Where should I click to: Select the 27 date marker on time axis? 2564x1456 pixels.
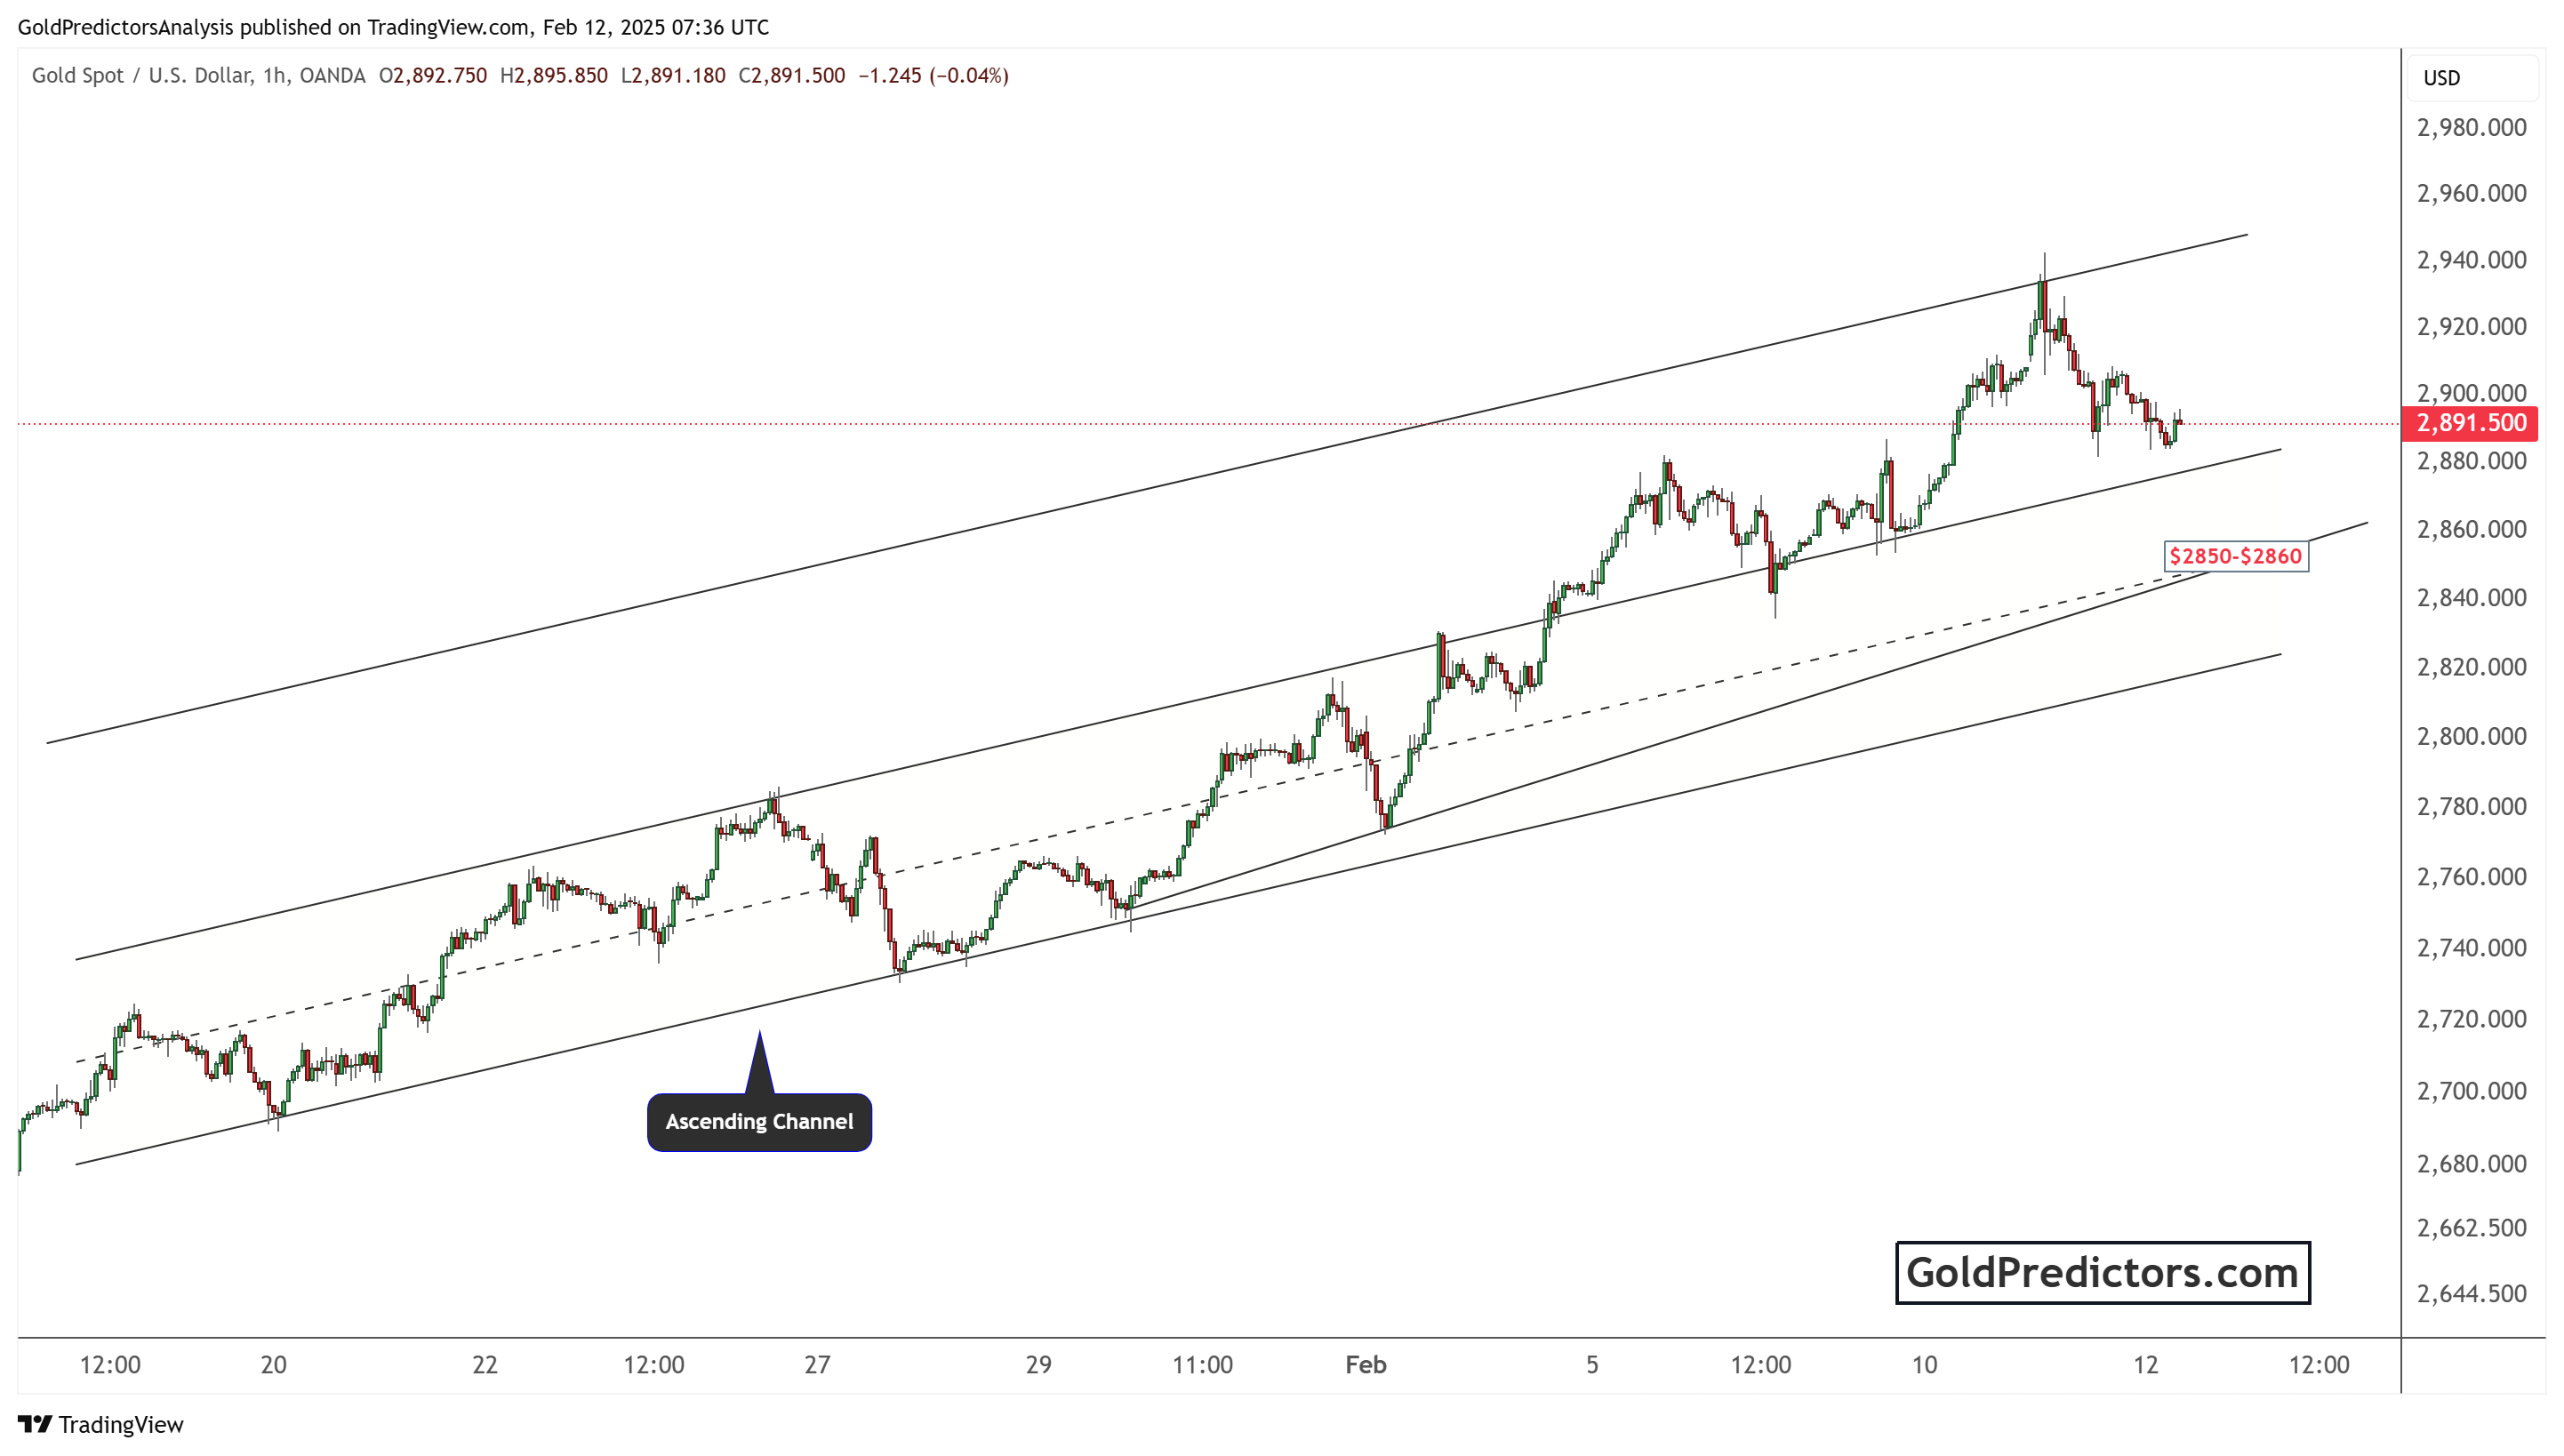click(x=817, y=1365)
